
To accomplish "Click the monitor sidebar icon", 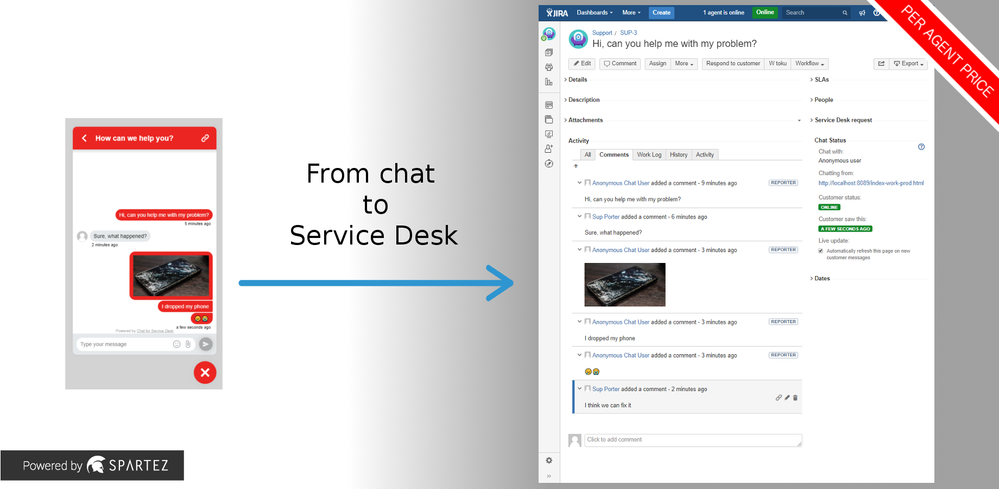I will (549, 134).
